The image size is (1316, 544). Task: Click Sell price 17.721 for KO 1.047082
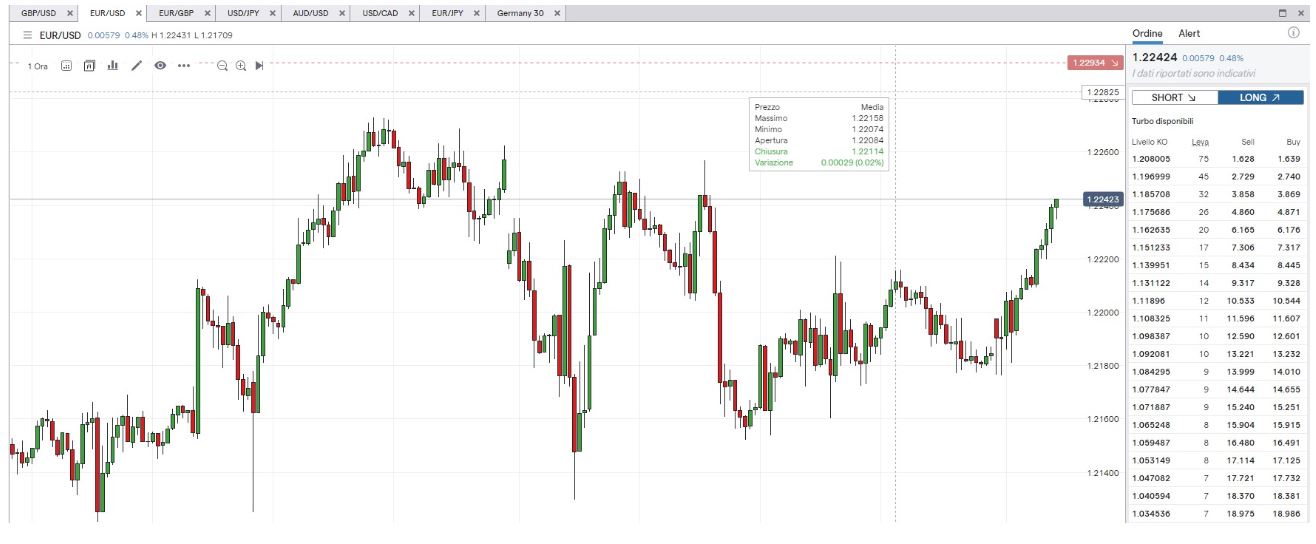[1241, 479]
